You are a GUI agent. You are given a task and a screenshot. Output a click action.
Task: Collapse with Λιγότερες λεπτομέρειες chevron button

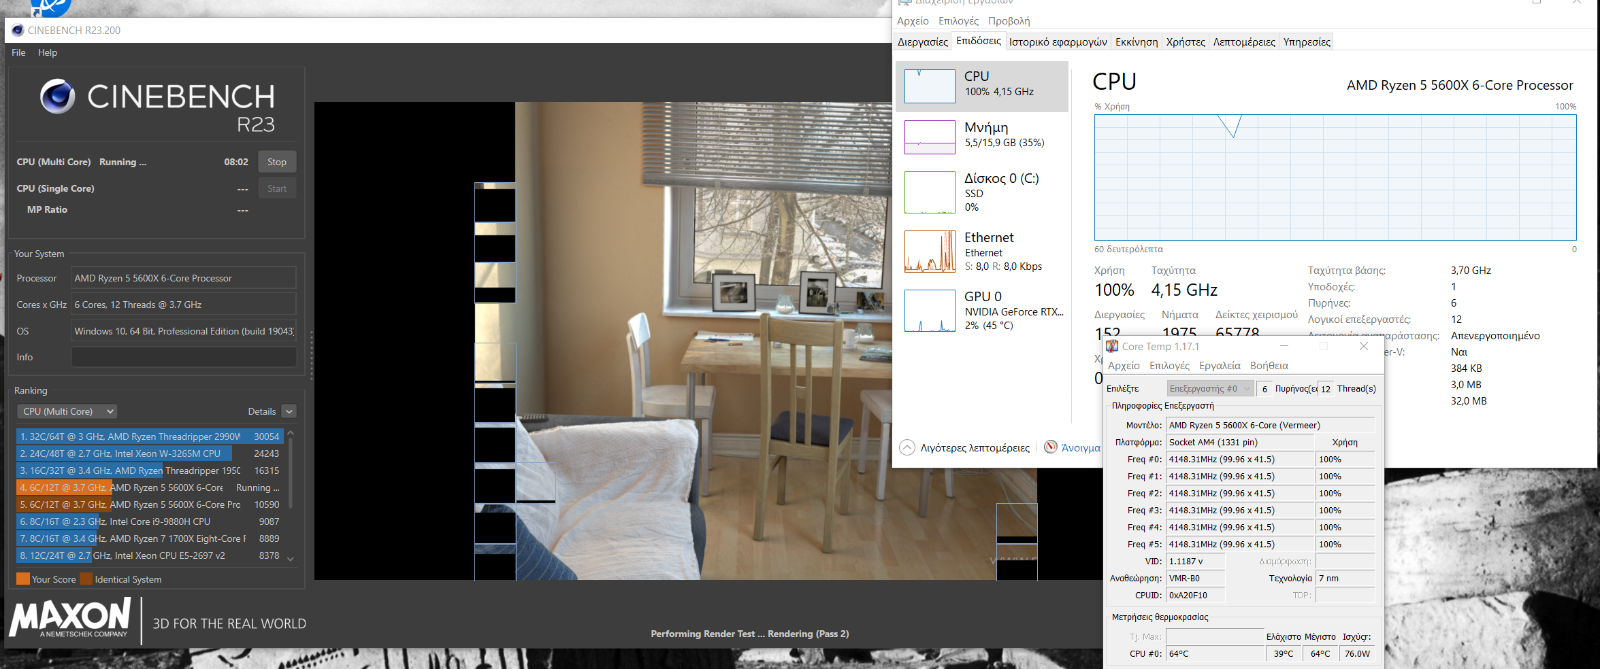[907, 447]
